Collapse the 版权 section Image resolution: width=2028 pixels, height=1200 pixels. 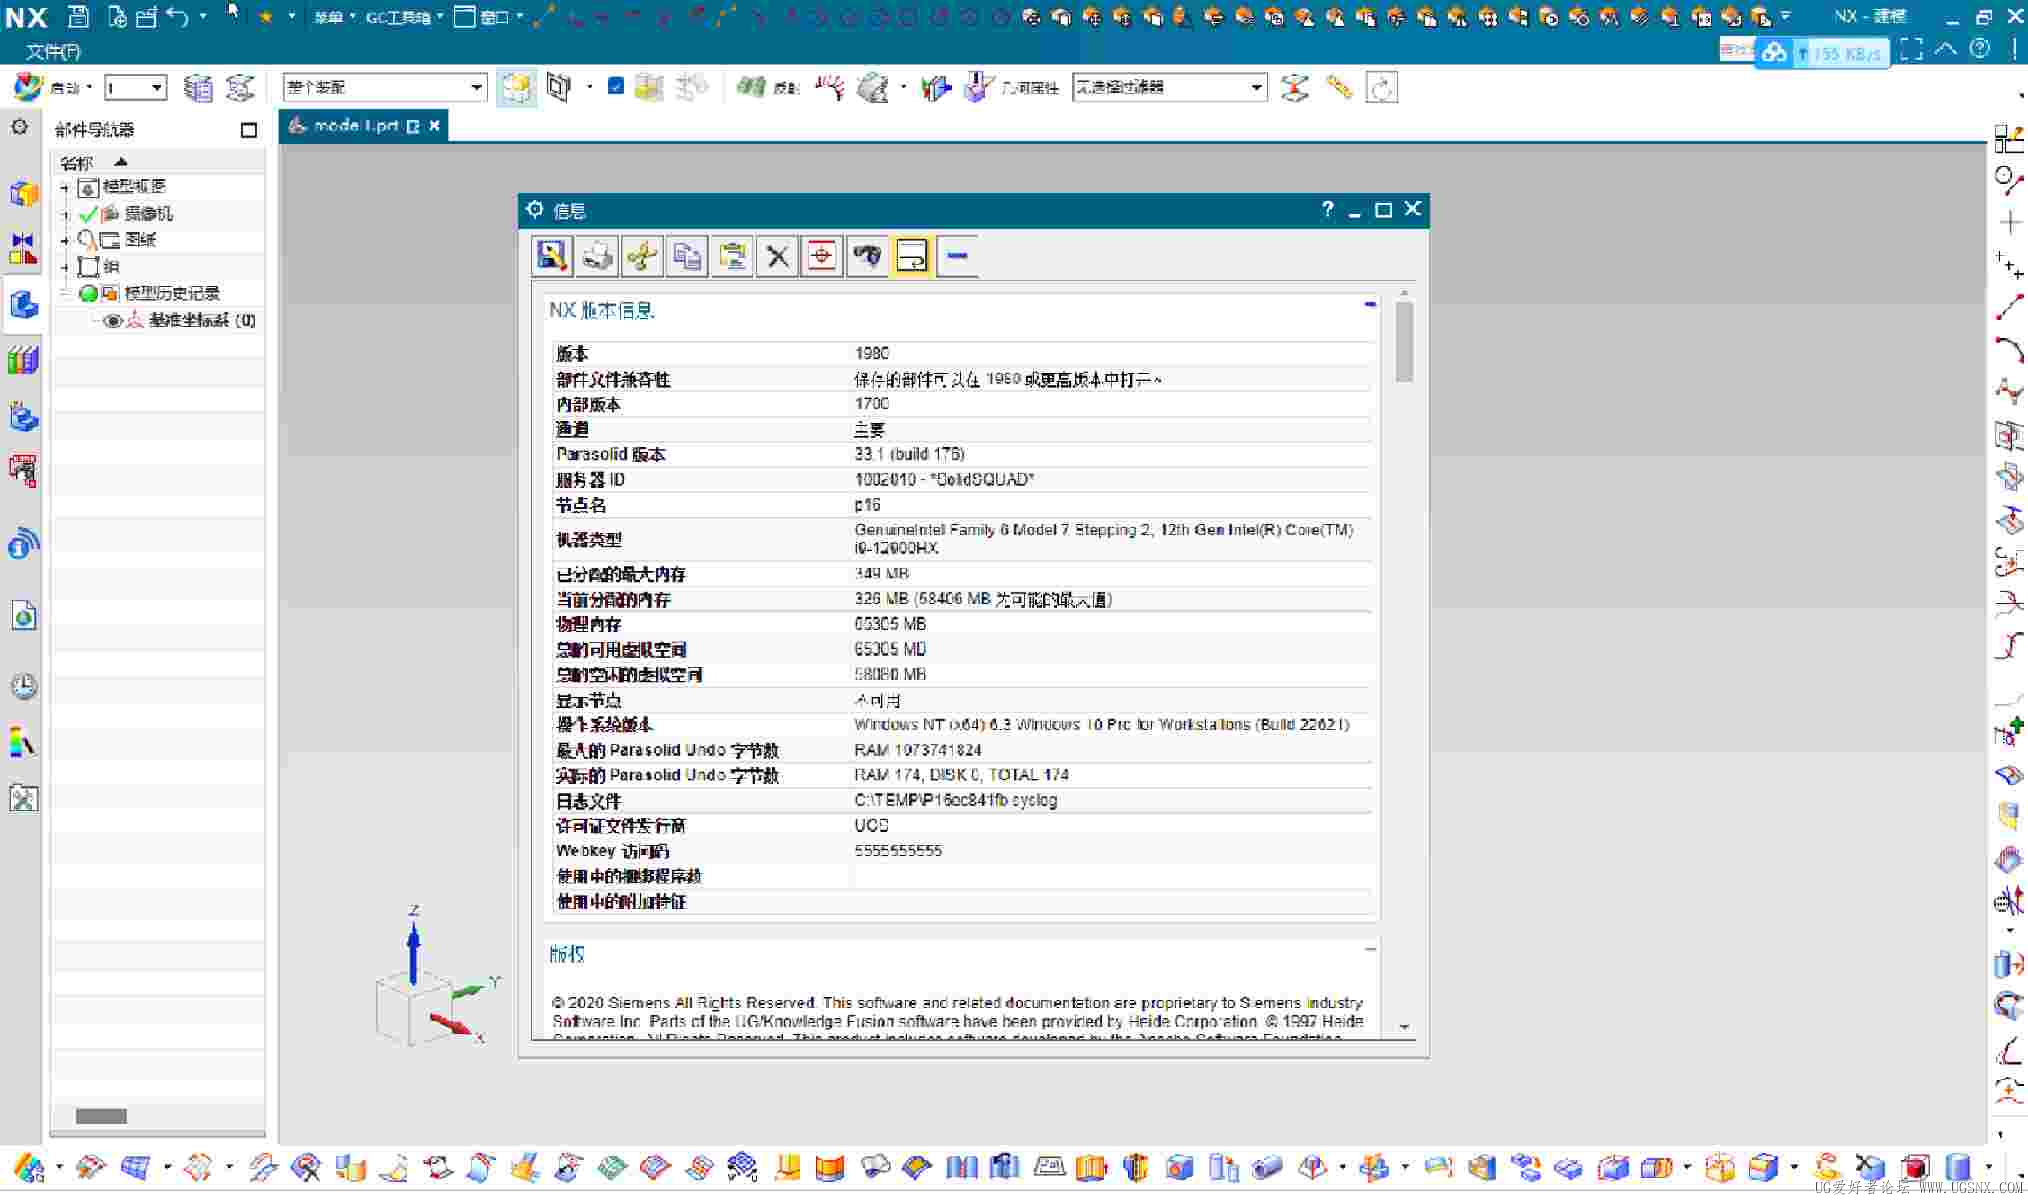(x=1370, y=949)
